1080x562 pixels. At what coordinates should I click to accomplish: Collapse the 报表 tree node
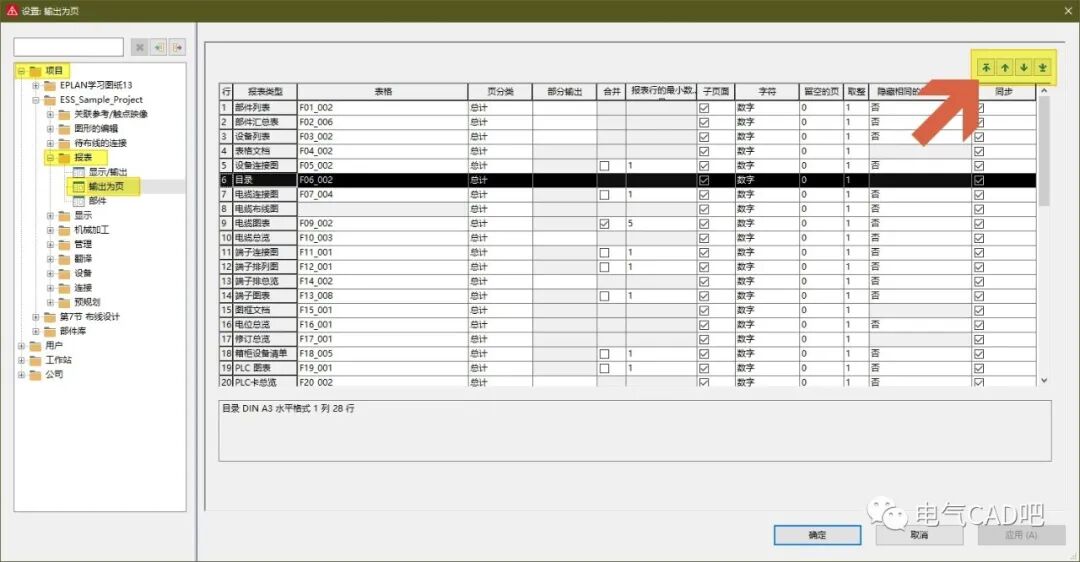tap(50, 158)
